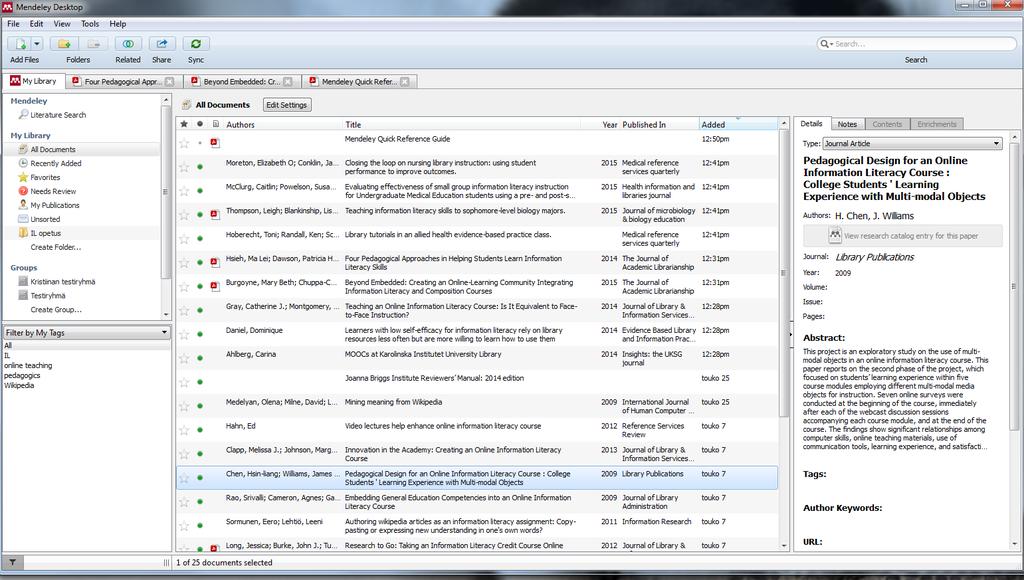This screenshot has width=1024, height=580.
Task: Filter by the 'Wikipedia' tag
Action: 19,385
